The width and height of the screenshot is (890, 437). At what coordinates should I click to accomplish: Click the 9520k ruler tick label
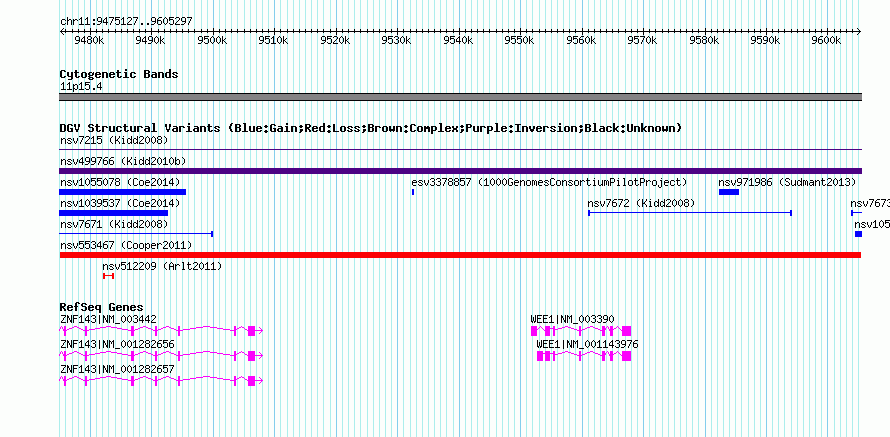point(335,41)
